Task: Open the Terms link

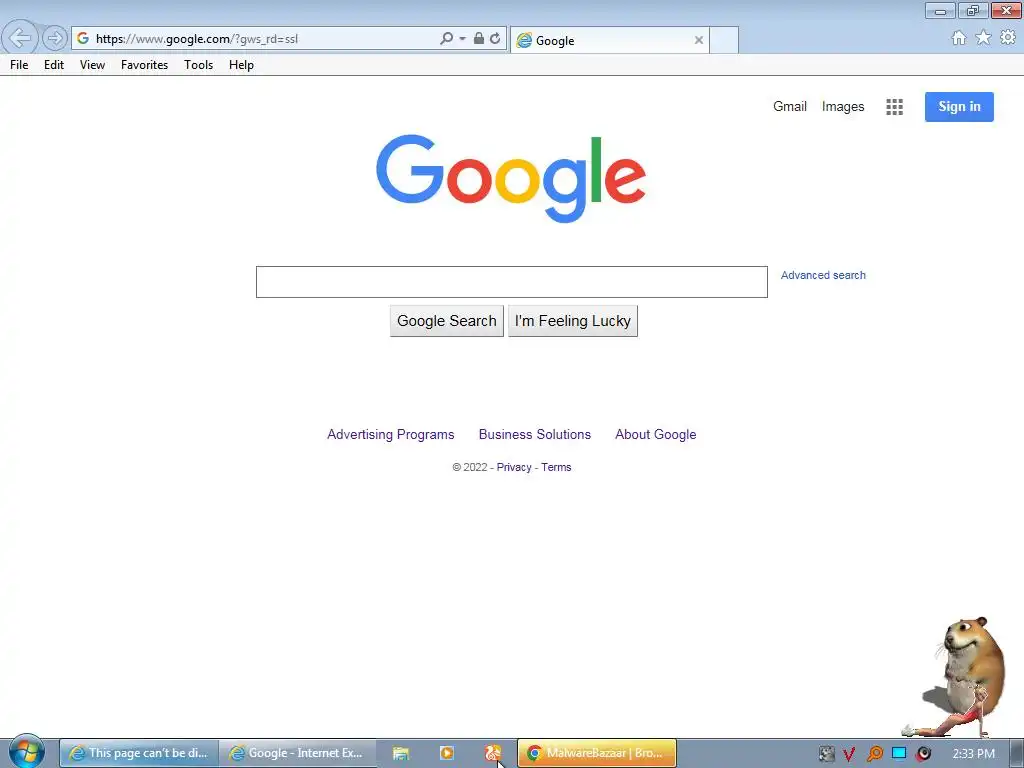Action: pyautogui.click(x=556, y=467)
